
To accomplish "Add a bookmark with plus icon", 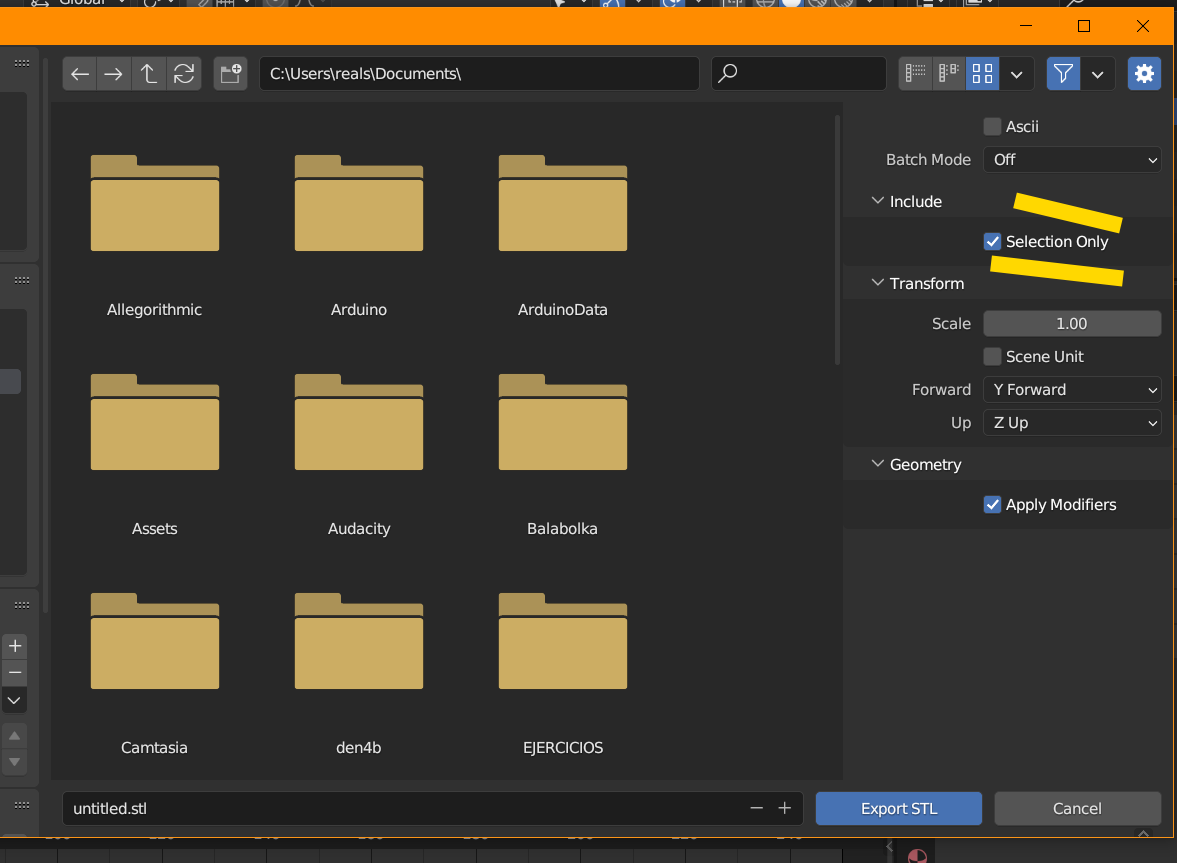I will 14,645.
